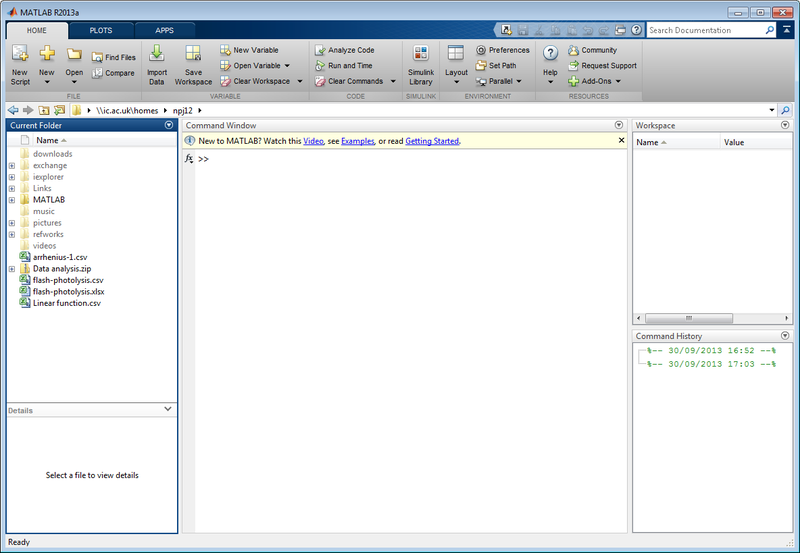Screen dimensions: 800x553
Task: Run Analyze Code
Action: click(345, 50)
